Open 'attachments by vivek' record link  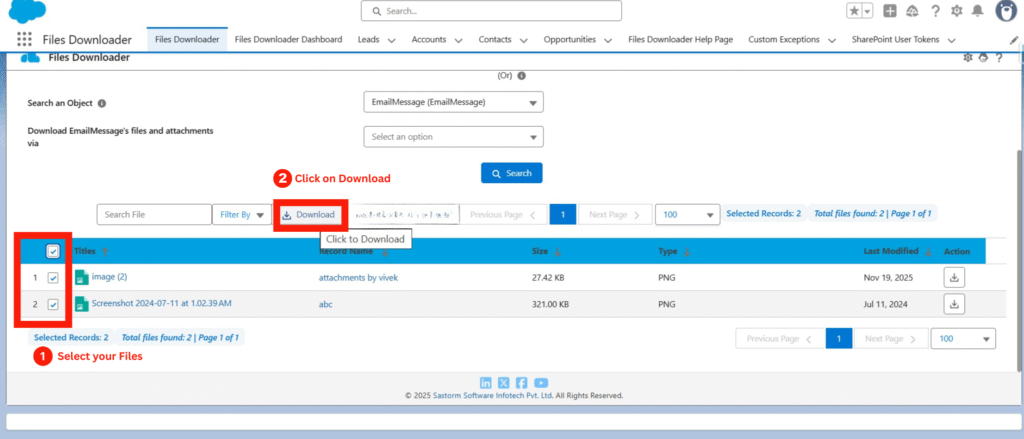point(358,278)
